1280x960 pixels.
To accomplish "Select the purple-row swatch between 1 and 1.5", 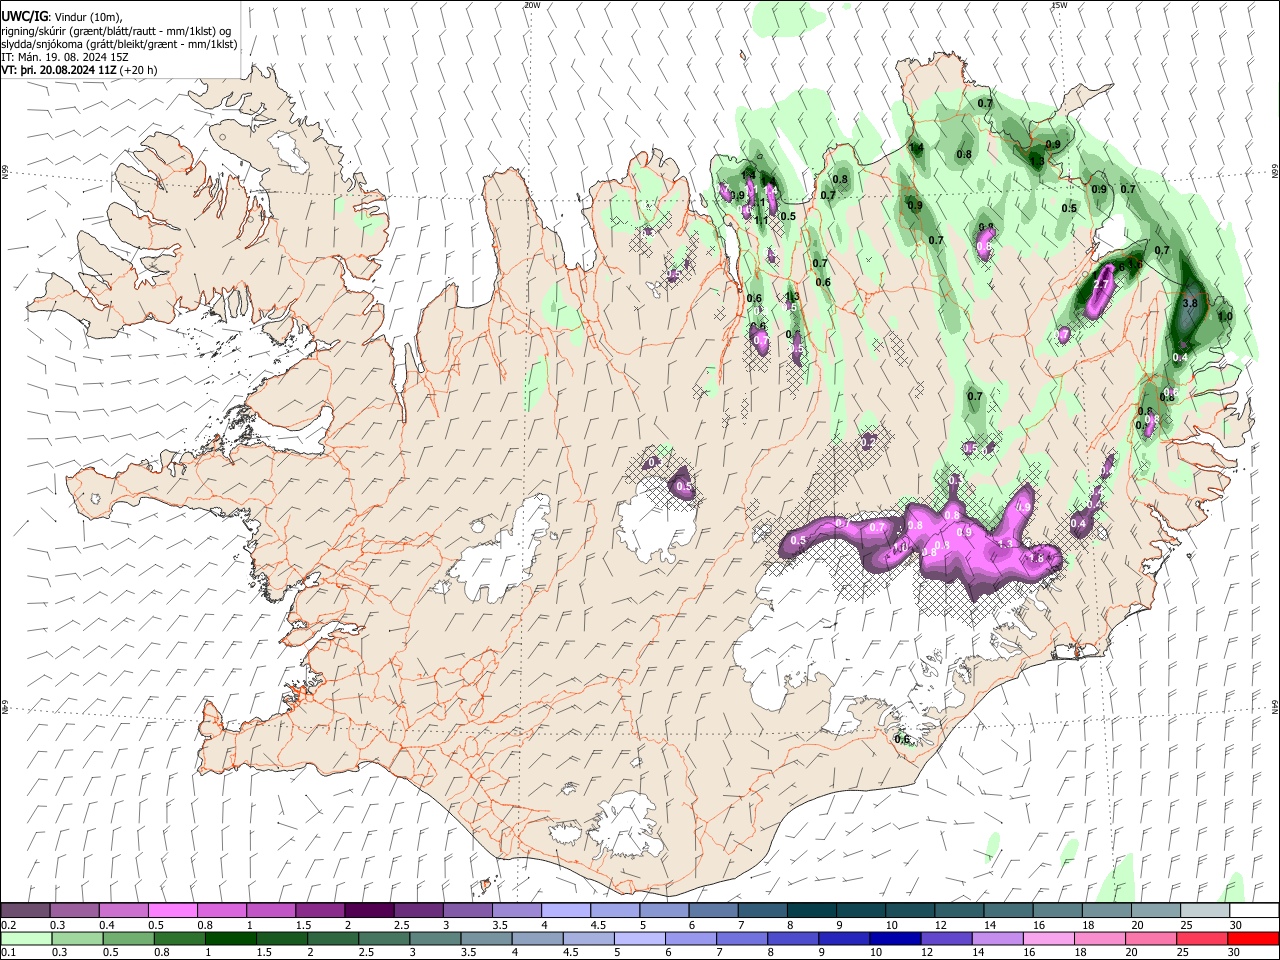I will point(271,911).
